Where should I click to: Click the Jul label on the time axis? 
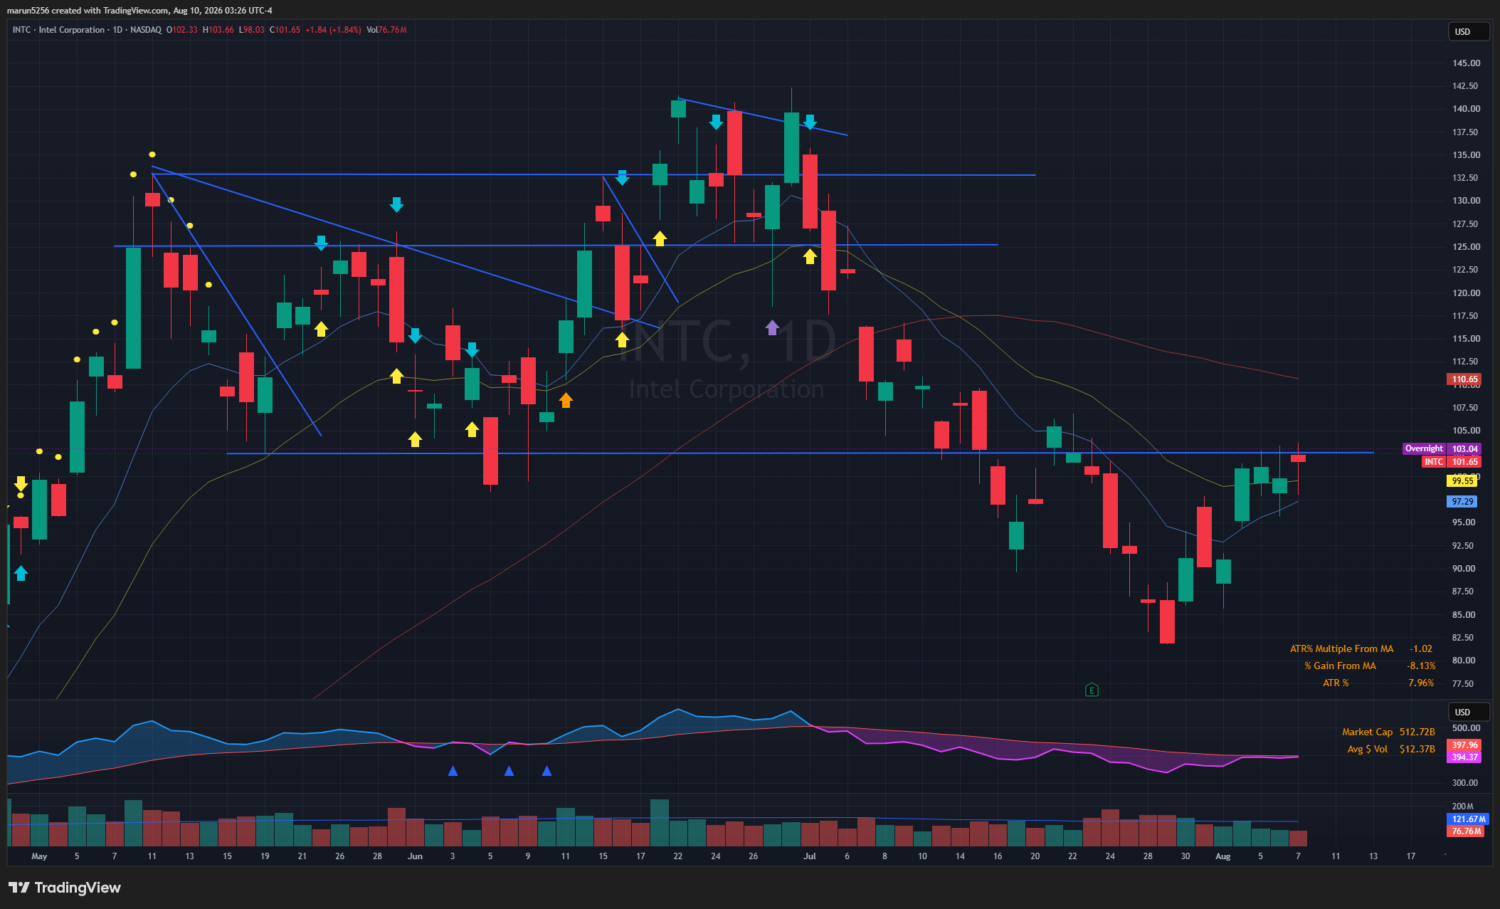click(x=810, y=856)
